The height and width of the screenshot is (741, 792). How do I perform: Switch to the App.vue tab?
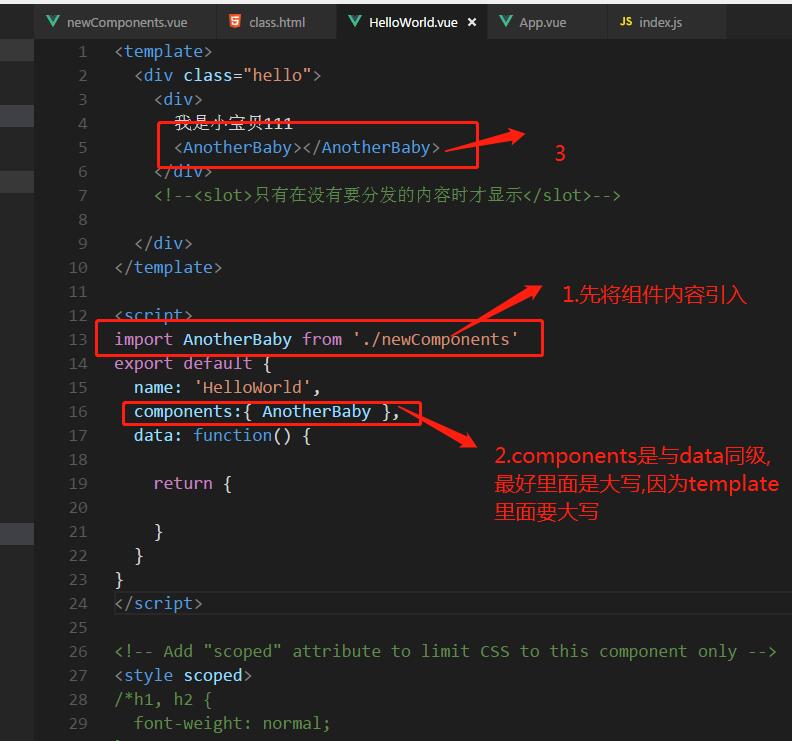[x=544, y=22]
